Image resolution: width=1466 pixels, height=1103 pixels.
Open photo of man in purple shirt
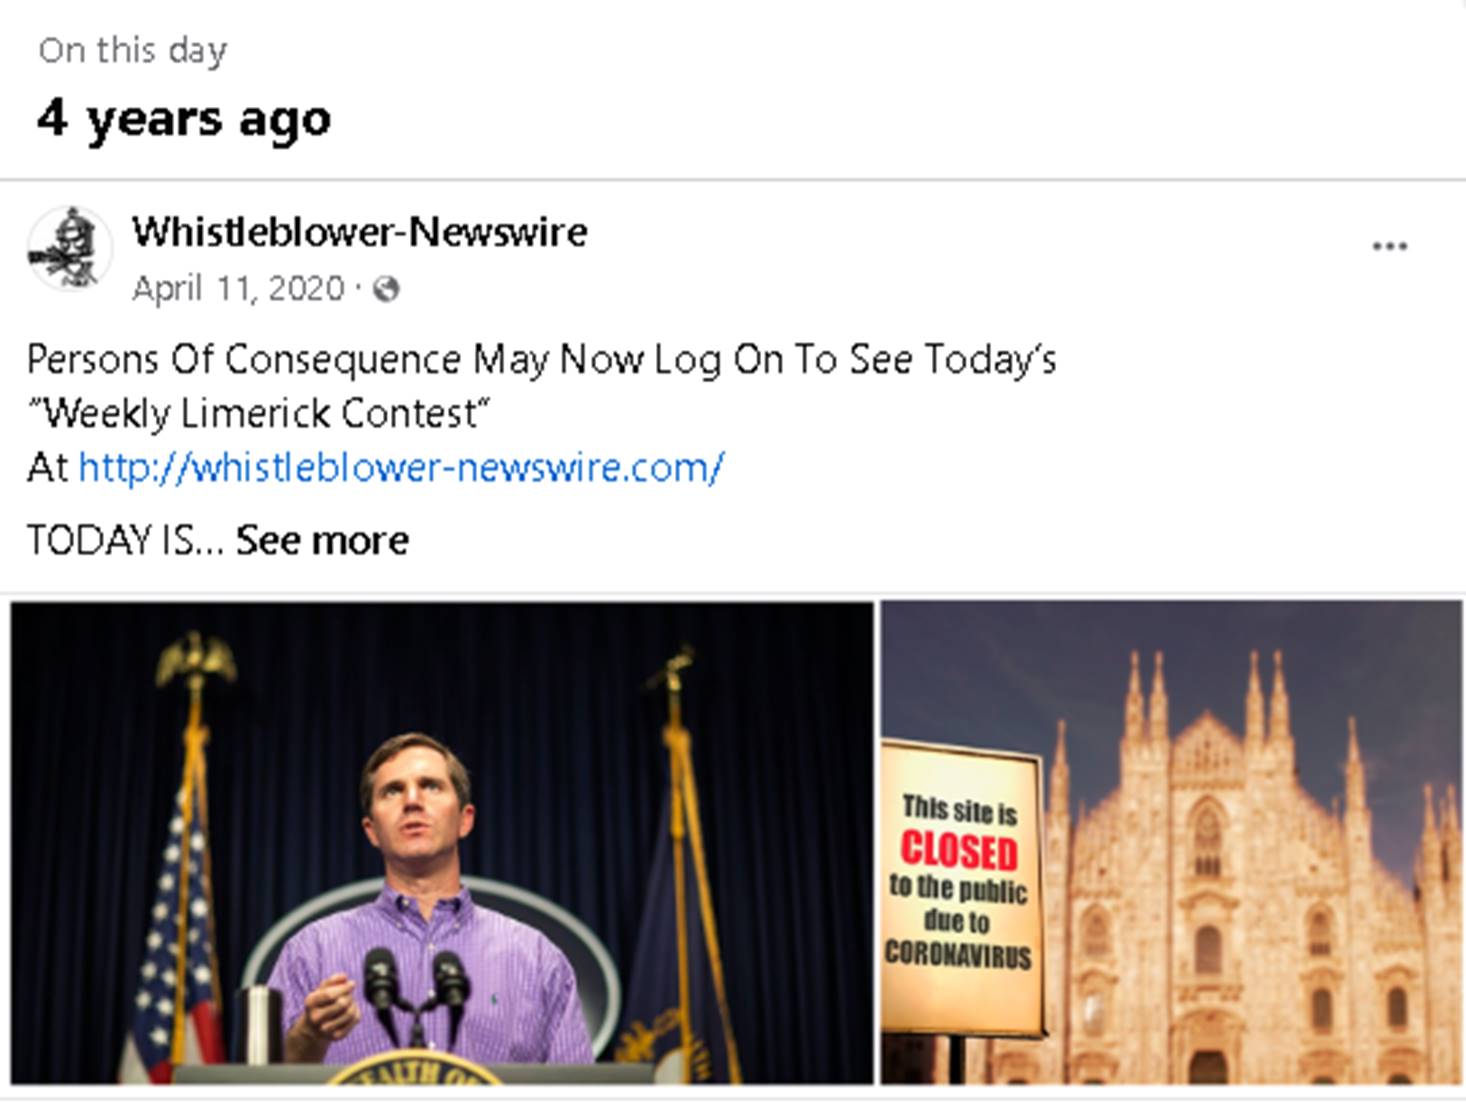coord(441,842)
